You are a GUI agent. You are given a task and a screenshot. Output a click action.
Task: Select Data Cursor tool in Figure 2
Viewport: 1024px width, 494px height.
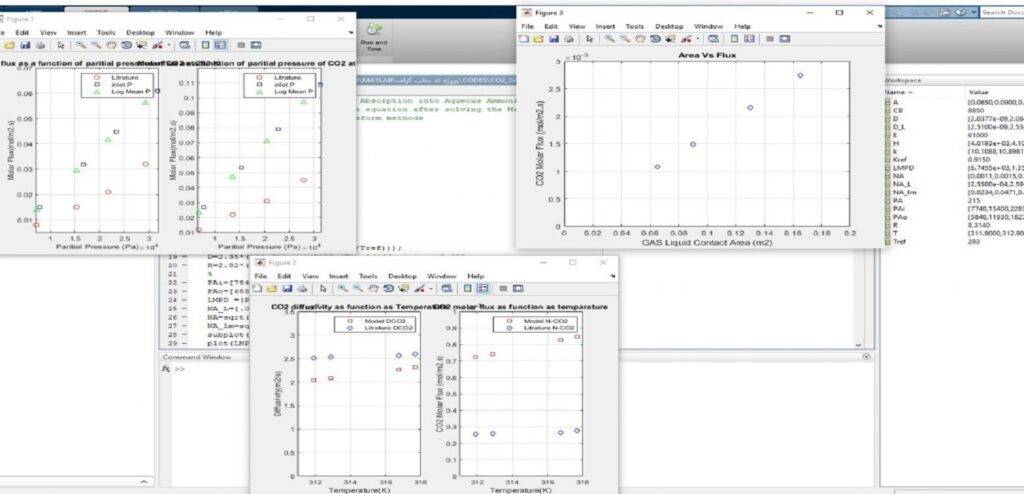(404, 288)
